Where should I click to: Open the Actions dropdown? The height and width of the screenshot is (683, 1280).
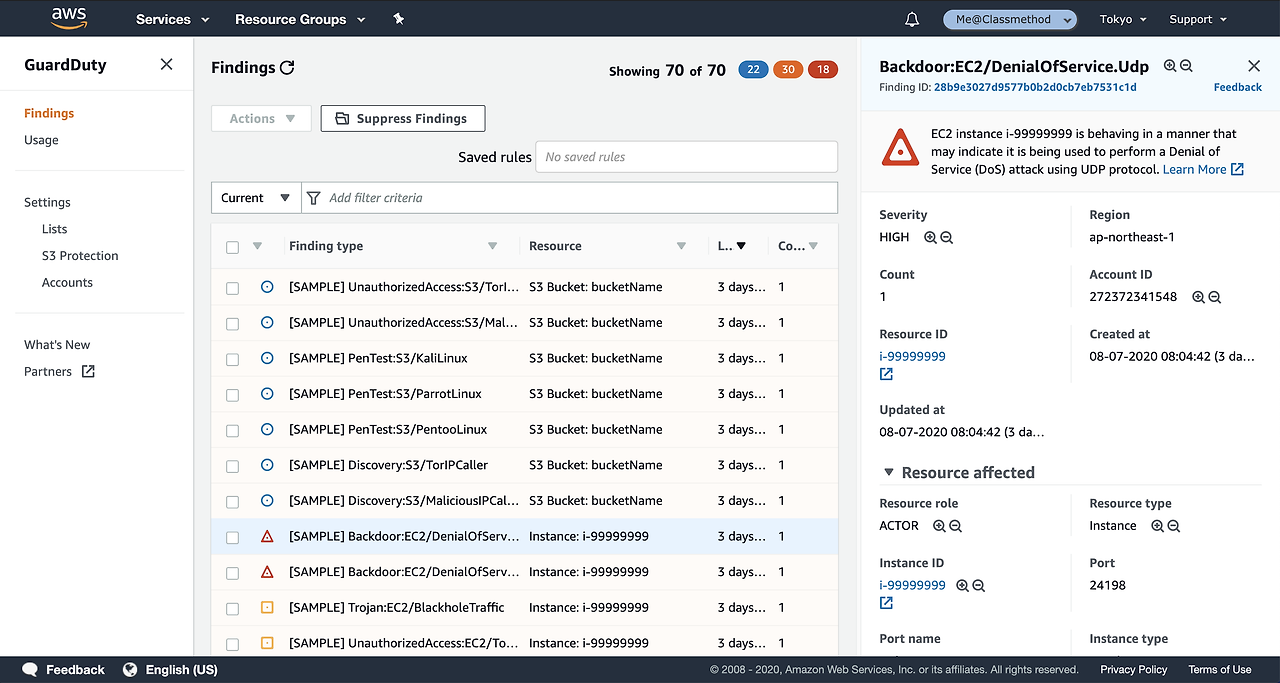click(x=262, y=118)
